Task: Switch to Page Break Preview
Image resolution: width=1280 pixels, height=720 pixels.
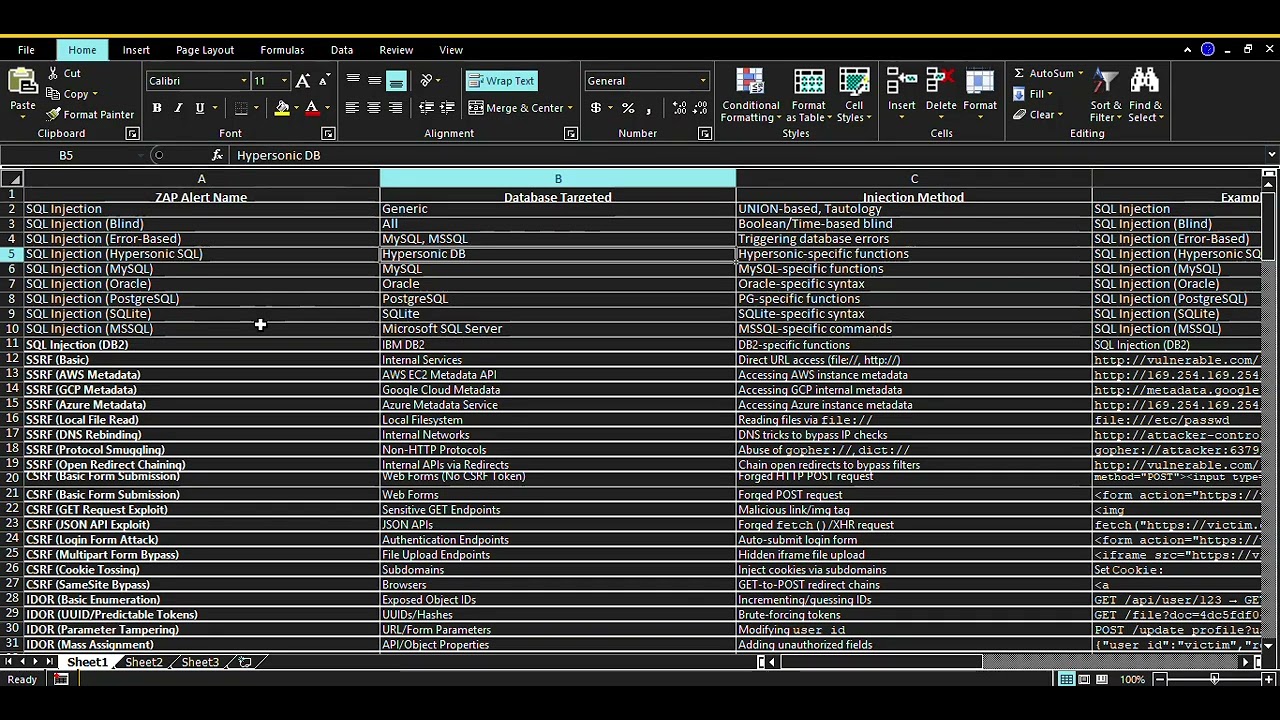Action: (x=1101, y=680)
